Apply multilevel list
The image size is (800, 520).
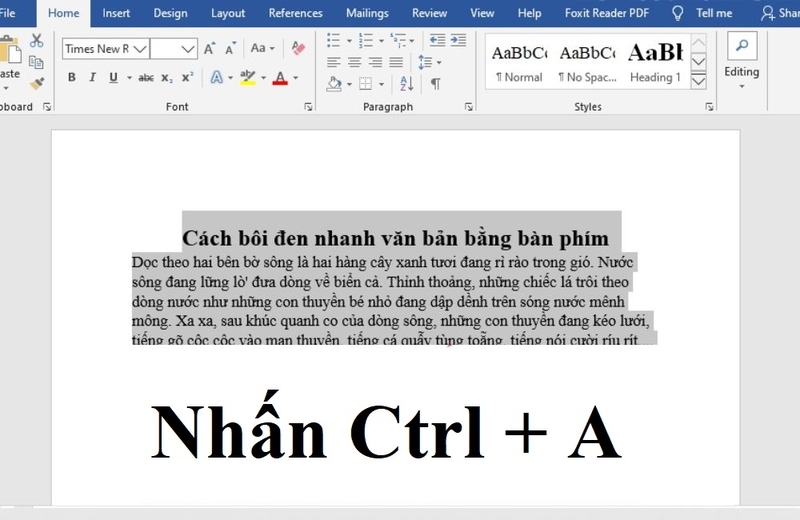pos(398,40)
